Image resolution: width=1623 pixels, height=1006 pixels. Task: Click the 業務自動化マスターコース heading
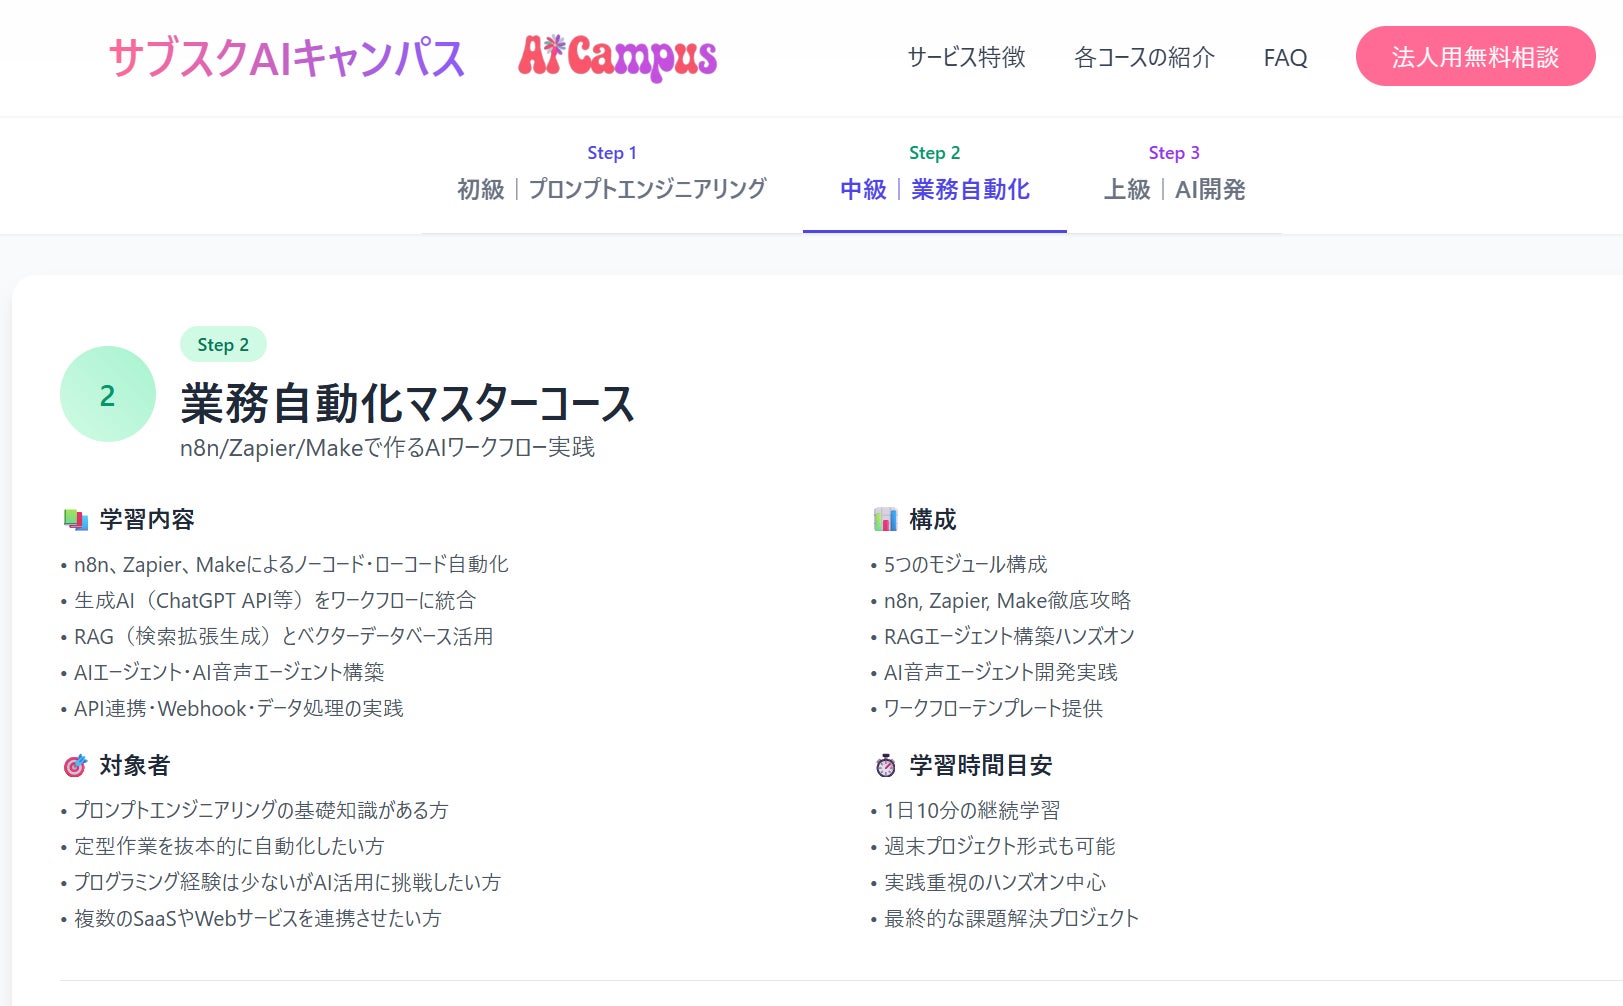407,403
